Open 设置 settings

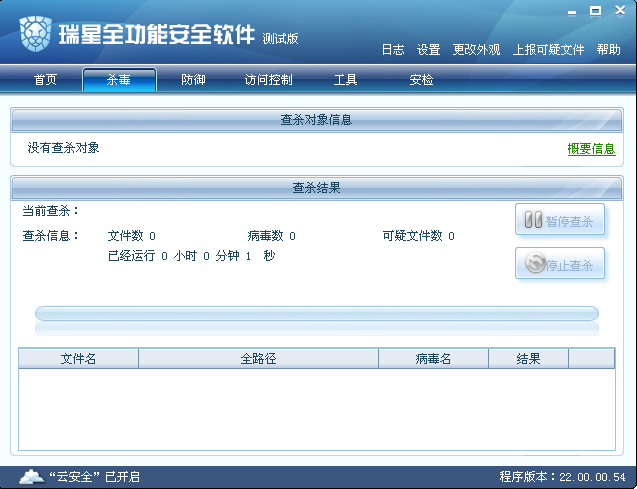tap(429, 50)
